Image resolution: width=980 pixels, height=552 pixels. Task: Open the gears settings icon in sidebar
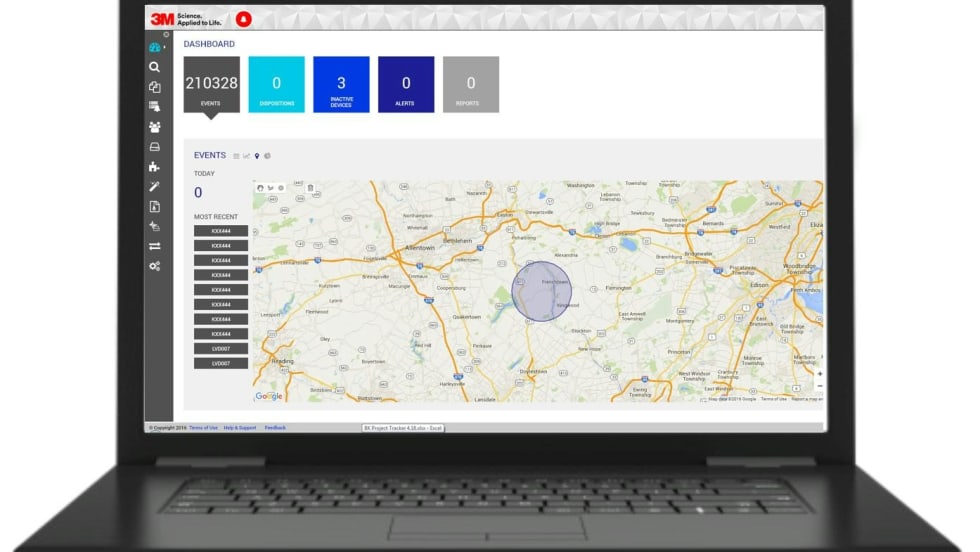(154, 266)
